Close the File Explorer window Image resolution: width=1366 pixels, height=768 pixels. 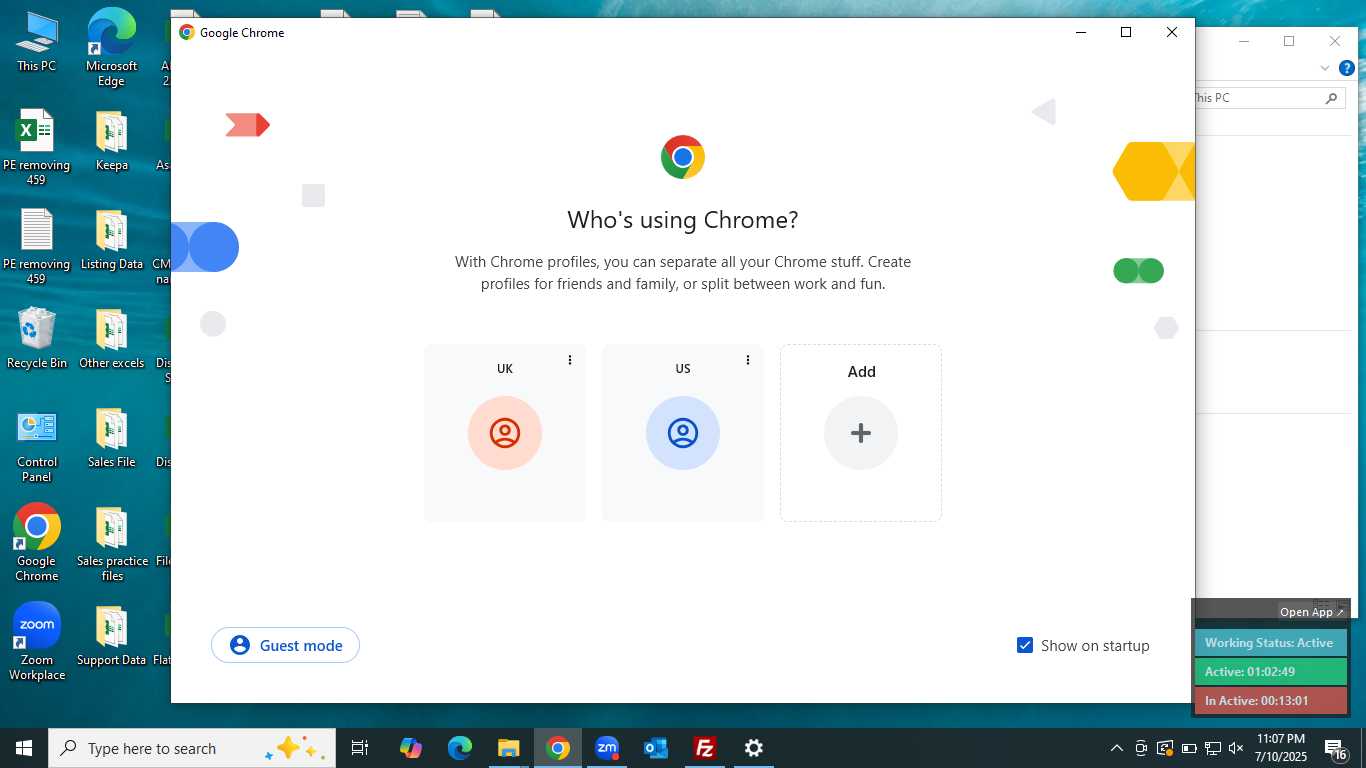1334,41
